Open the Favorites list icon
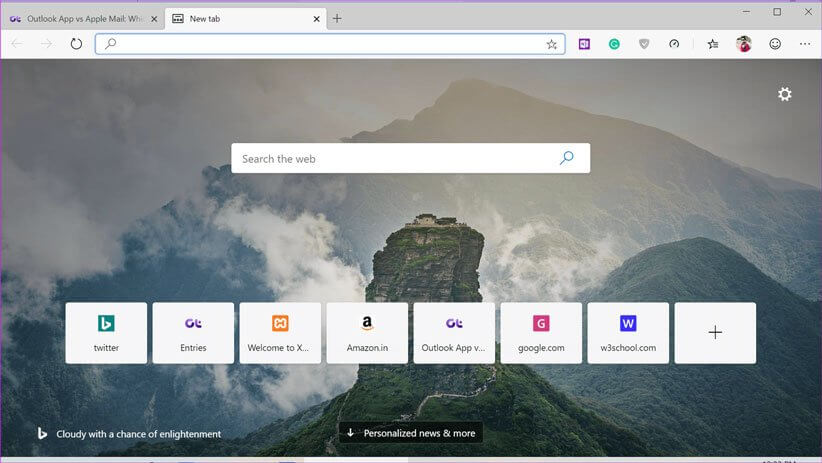 713,44
